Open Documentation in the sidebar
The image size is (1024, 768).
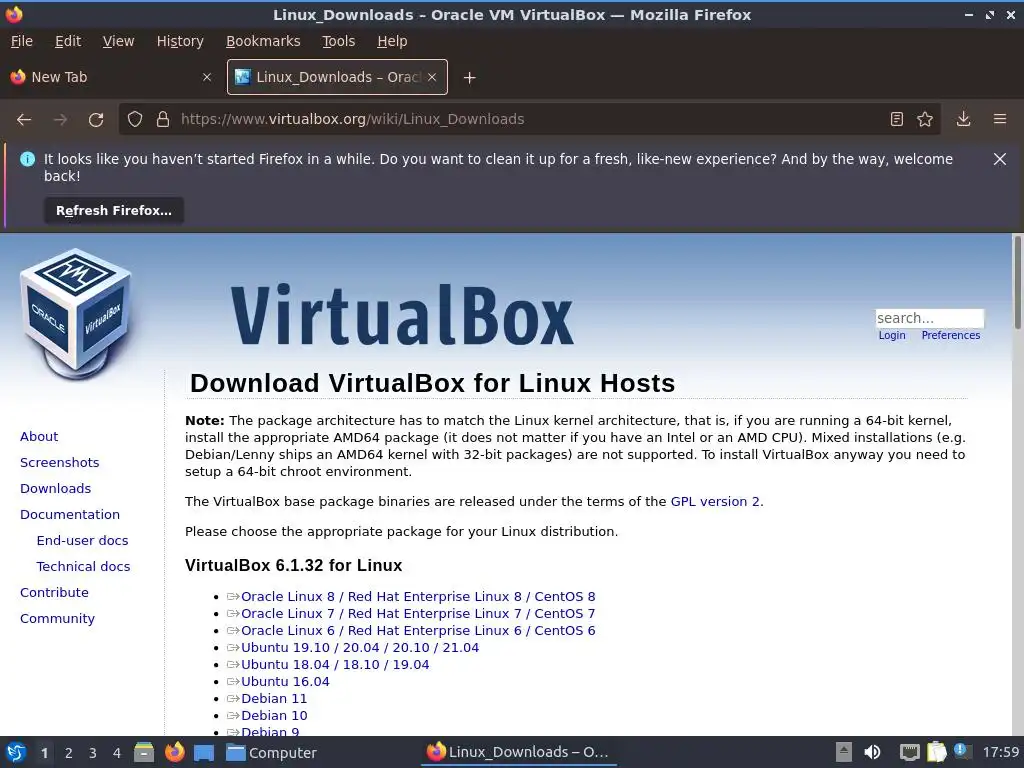(x=70, y=515)
